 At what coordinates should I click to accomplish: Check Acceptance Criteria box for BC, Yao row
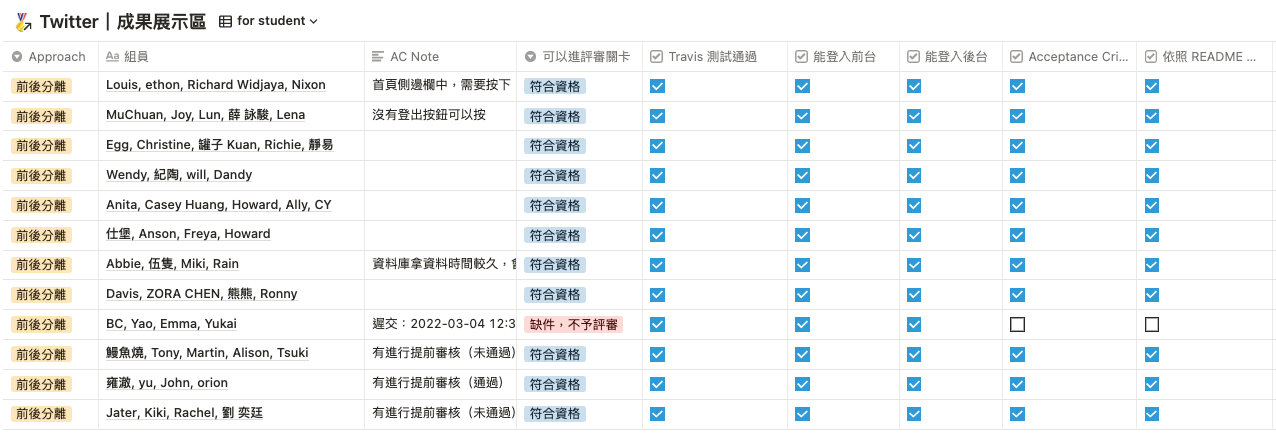[x=1017, y=325]
